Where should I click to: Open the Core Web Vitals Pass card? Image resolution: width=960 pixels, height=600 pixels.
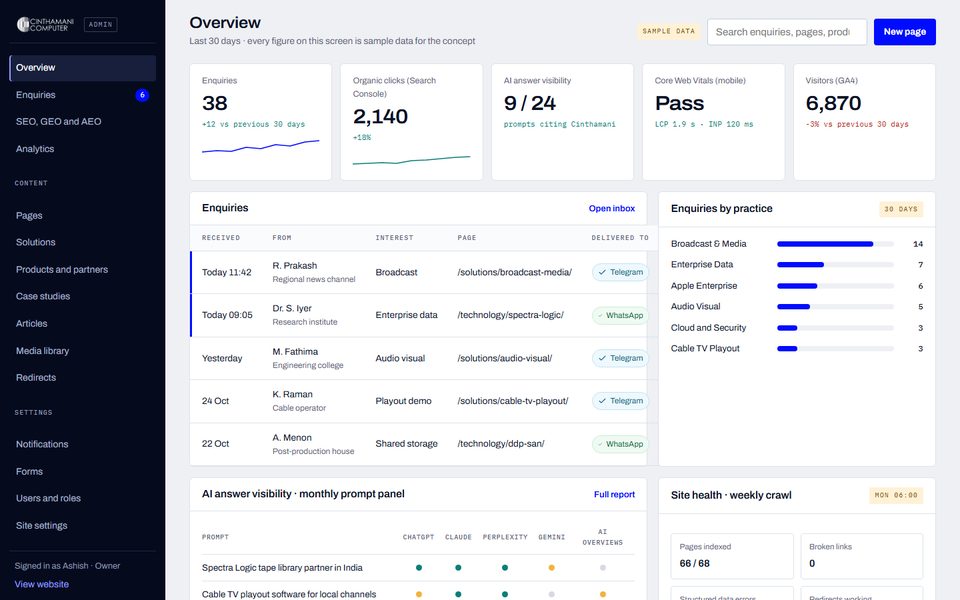coord(713,122)
